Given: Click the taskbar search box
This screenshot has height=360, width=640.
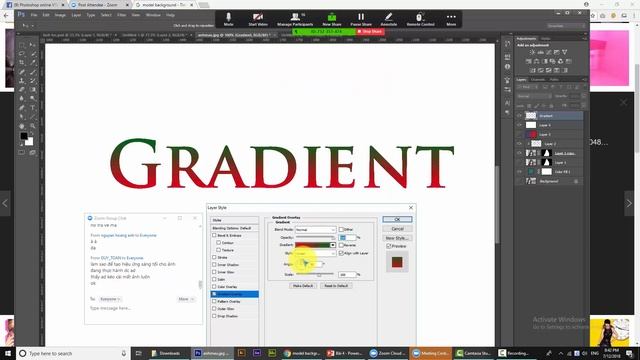Looking at the screenshot, I should pyautogui.click(x=73, y=353).
